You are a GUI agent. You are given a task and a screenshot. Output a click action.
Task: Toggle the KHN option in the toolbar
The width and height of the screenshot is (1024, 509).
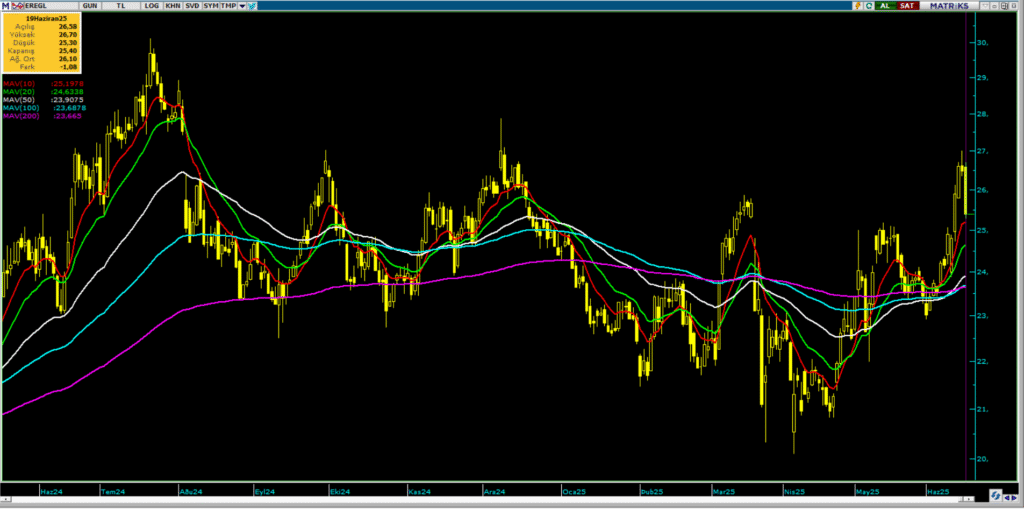[172, 6]
